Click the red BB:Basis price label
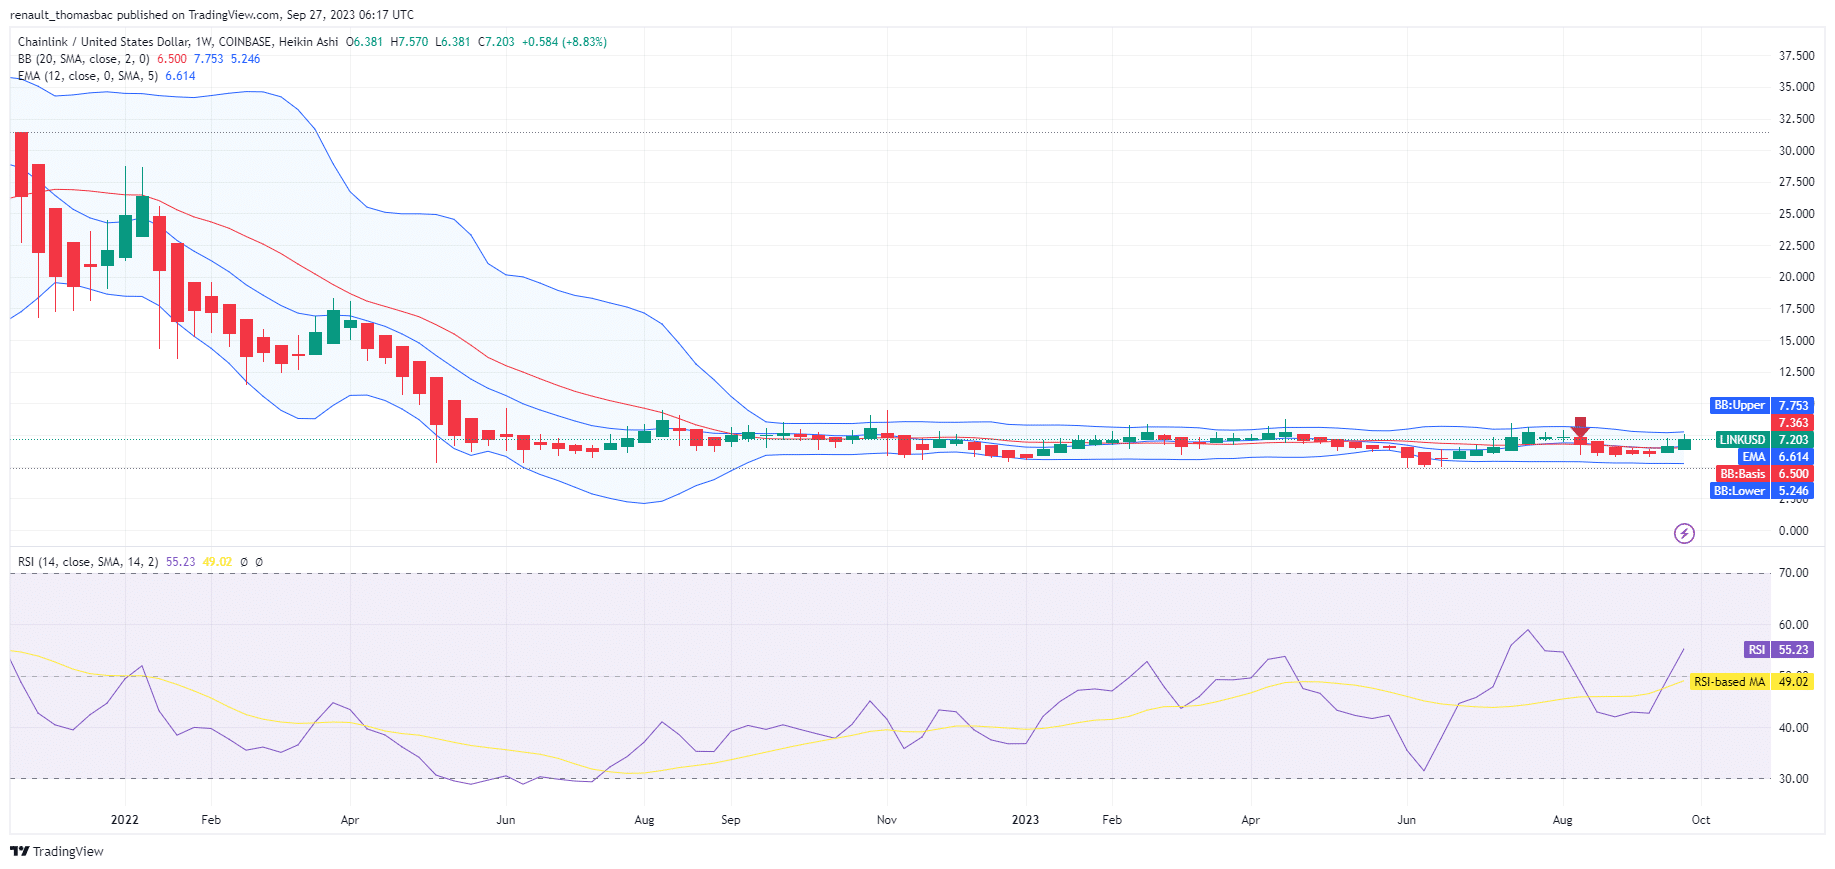The width and height of the screenshot is (1835, 869). (x=1742, y=474)
